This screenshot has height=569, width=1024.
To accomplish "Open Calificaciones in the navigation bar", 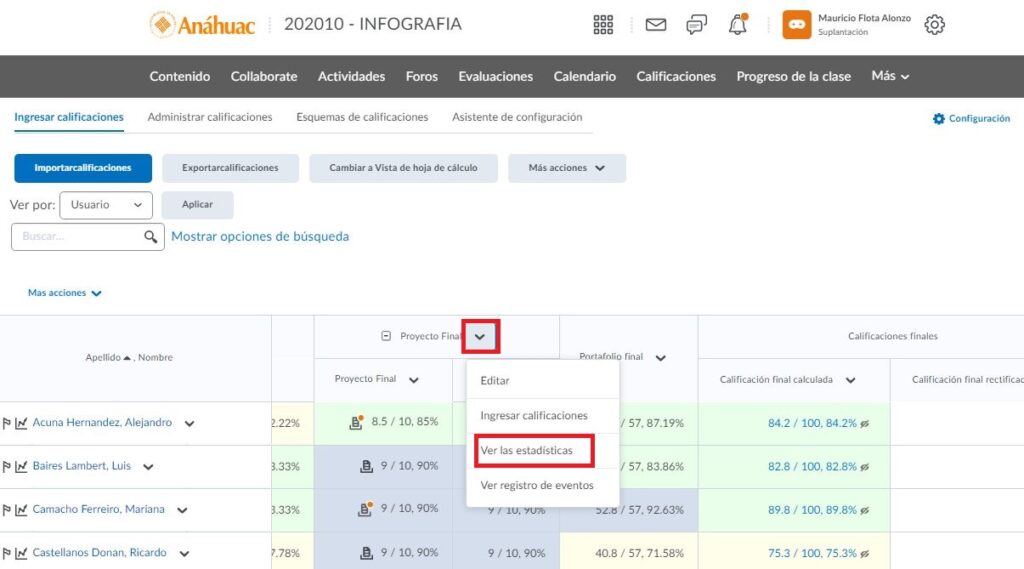I will [x=676, y=76].
